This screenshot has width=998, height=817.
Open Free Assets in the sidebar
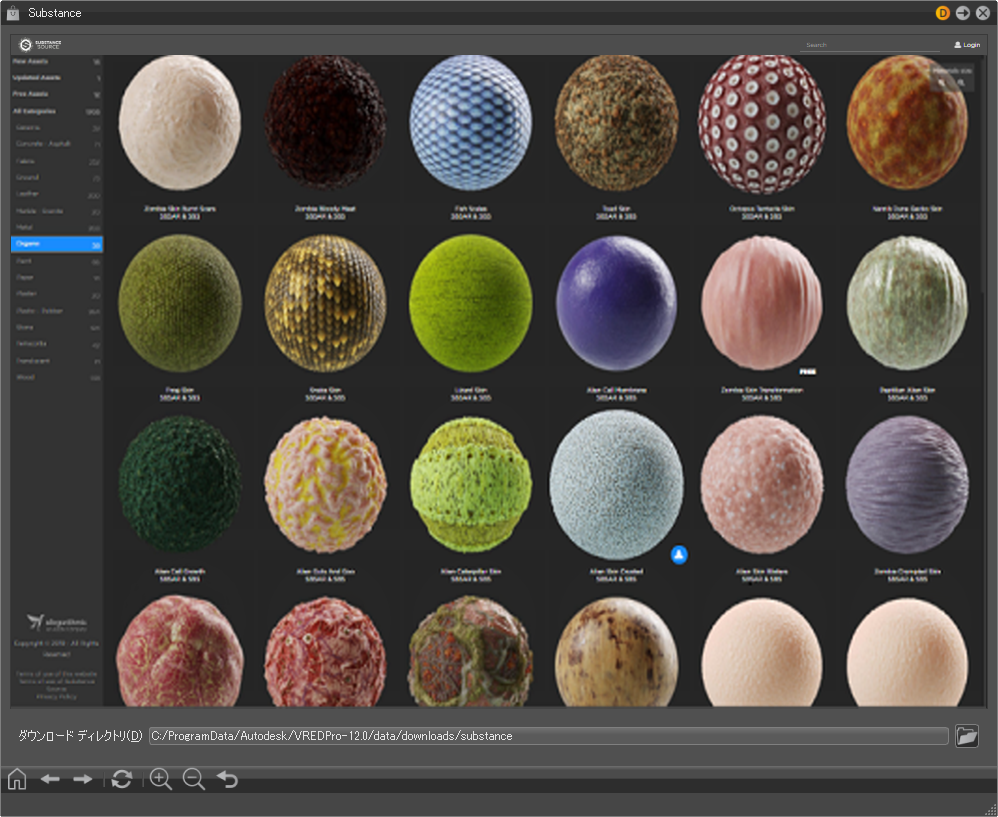click(57, 94)
